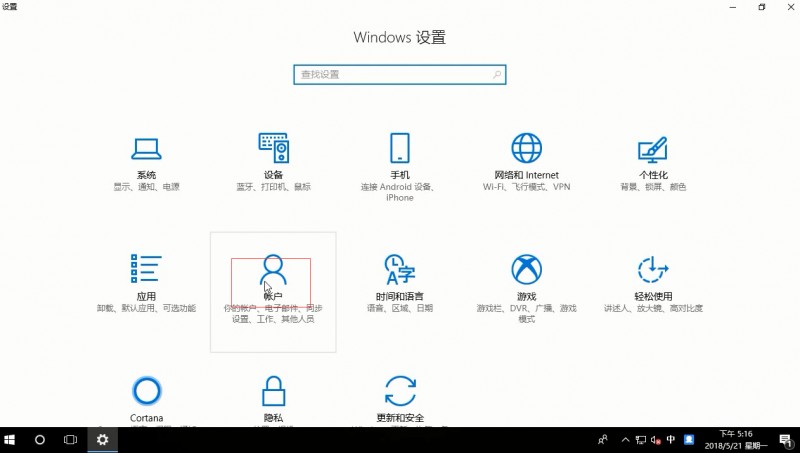Click the 背景、锁屏、颜色 description

tap(653, 187)
